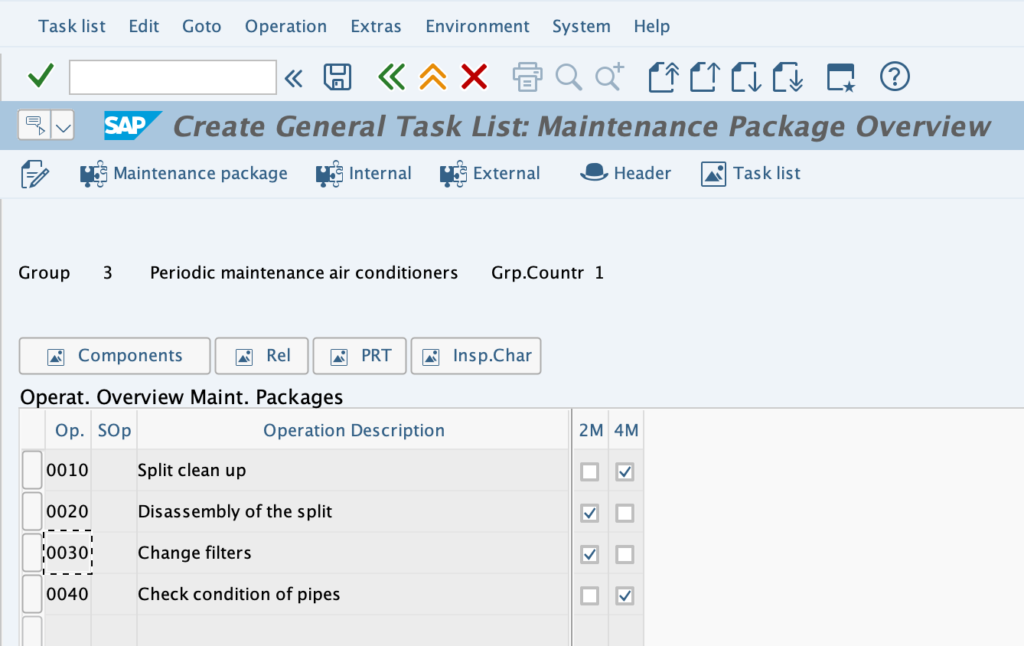Screen dimensions: 1024x646
Task: Click the Find magnifier icon
Action: coord(568,77)
